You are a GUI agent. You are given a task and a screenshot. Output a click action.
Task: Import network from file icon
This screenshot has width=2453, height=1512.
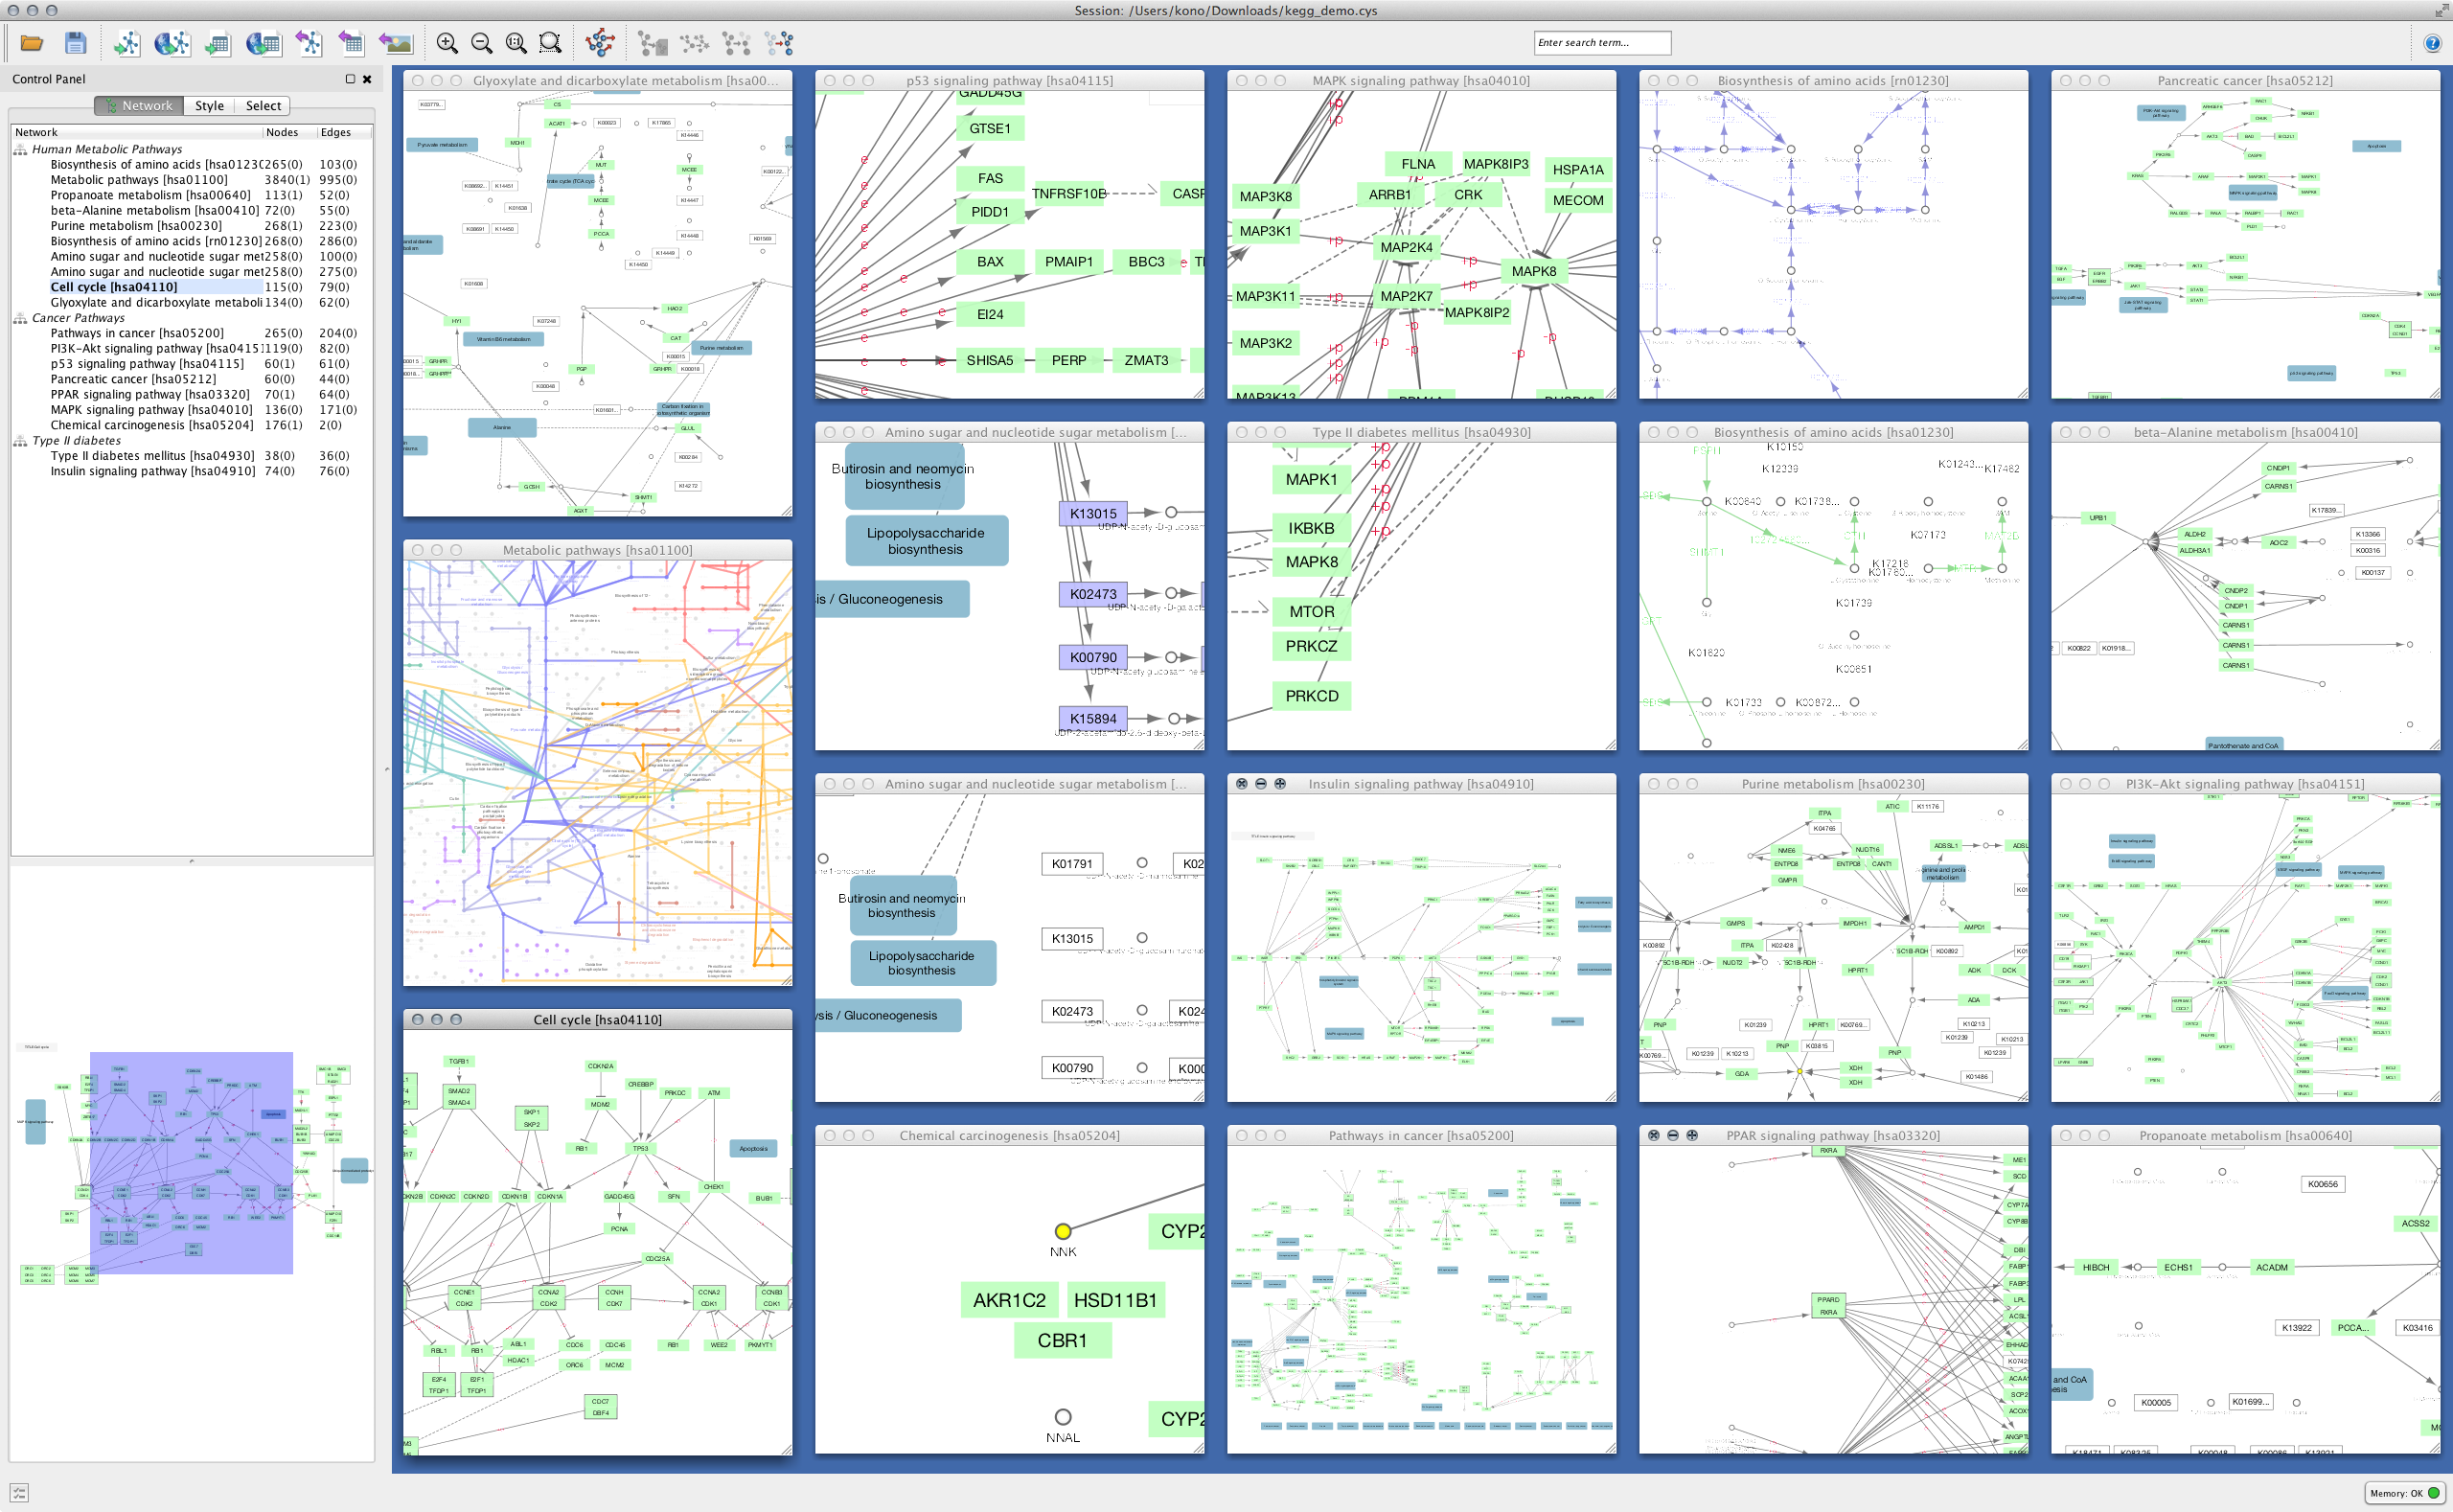tap(127, 43)
